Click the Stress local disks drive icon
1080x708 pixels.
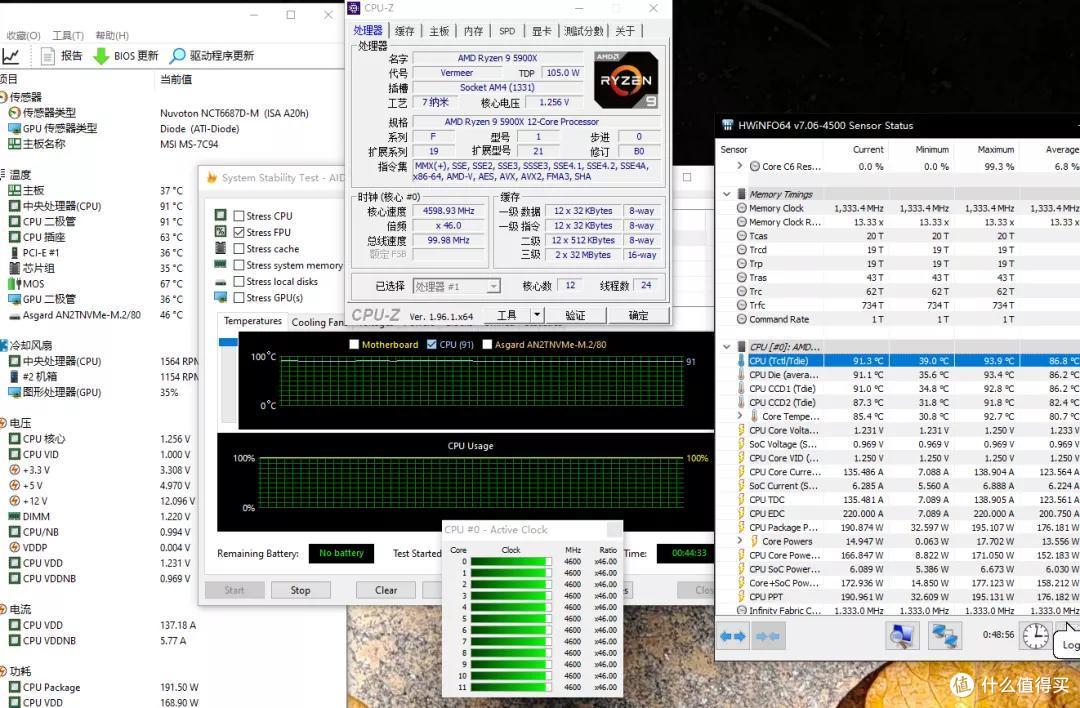(220, 282)
